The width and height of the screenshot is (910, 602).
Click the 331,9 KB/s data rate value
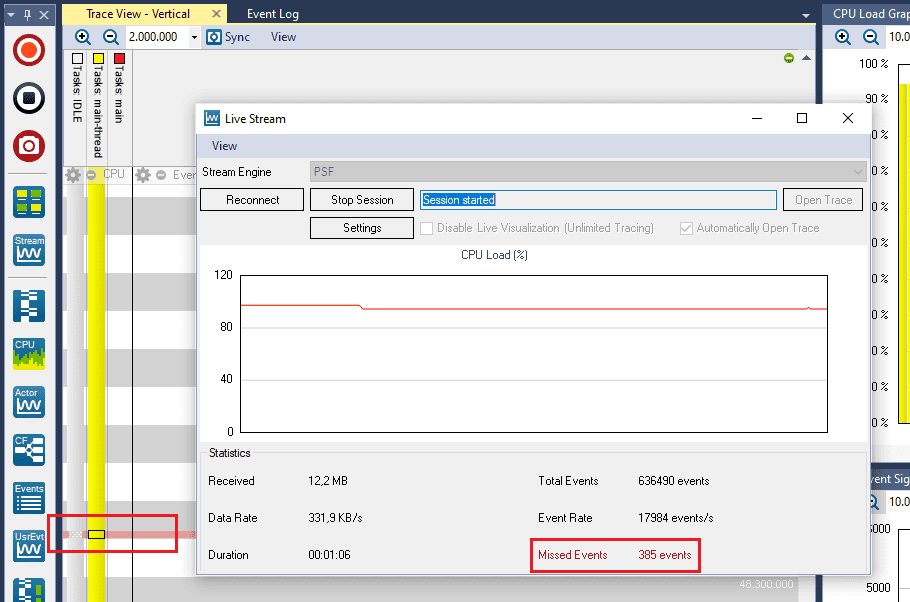tap(335, 518)
